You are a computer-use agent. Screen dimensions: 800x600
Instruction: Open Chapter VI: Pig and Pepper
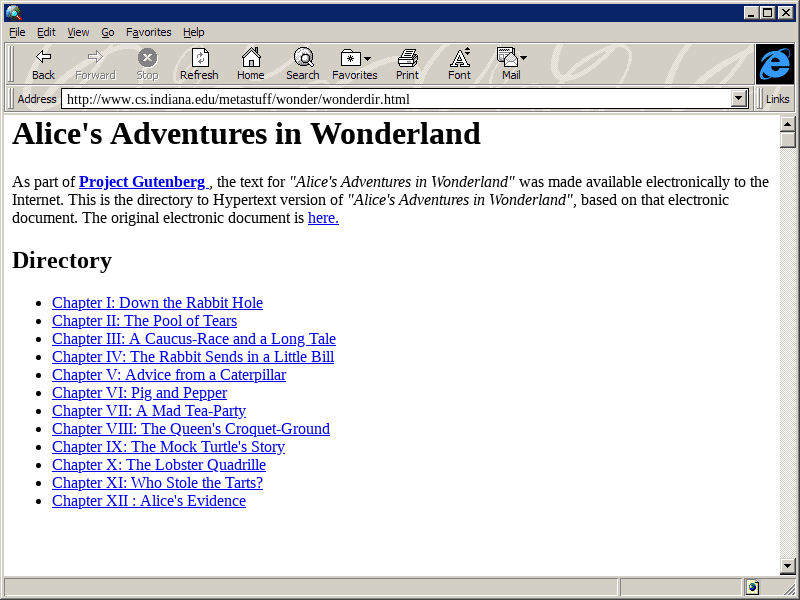139,393
